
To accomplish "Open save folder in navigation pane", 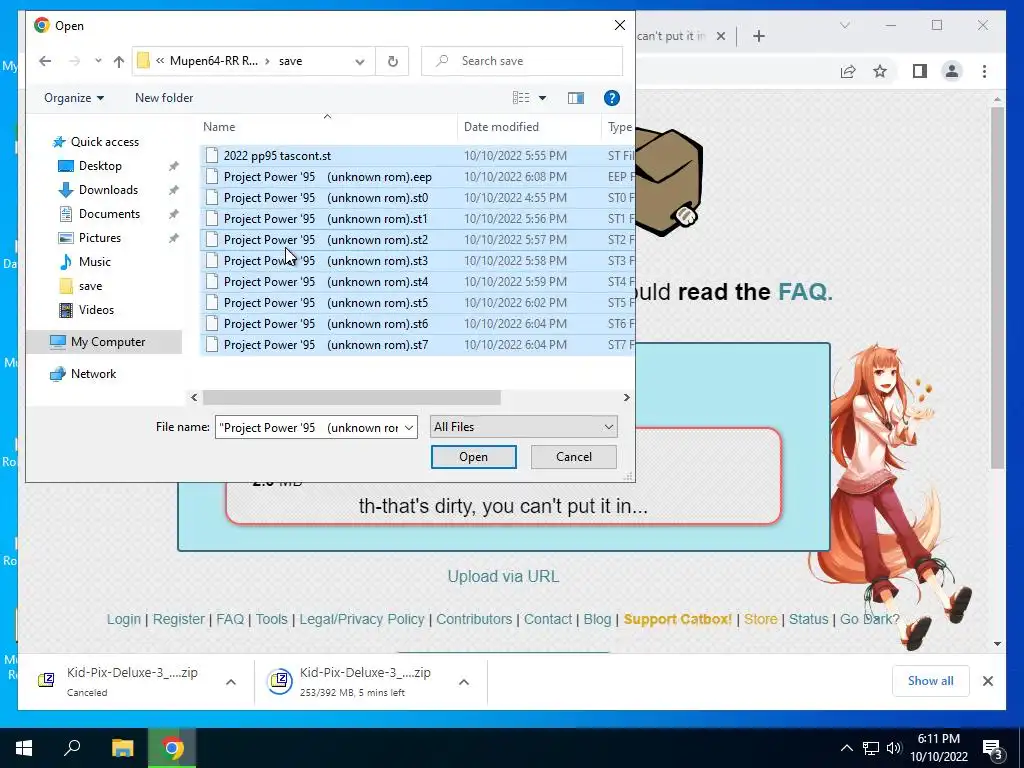I will tap(90, 286).
